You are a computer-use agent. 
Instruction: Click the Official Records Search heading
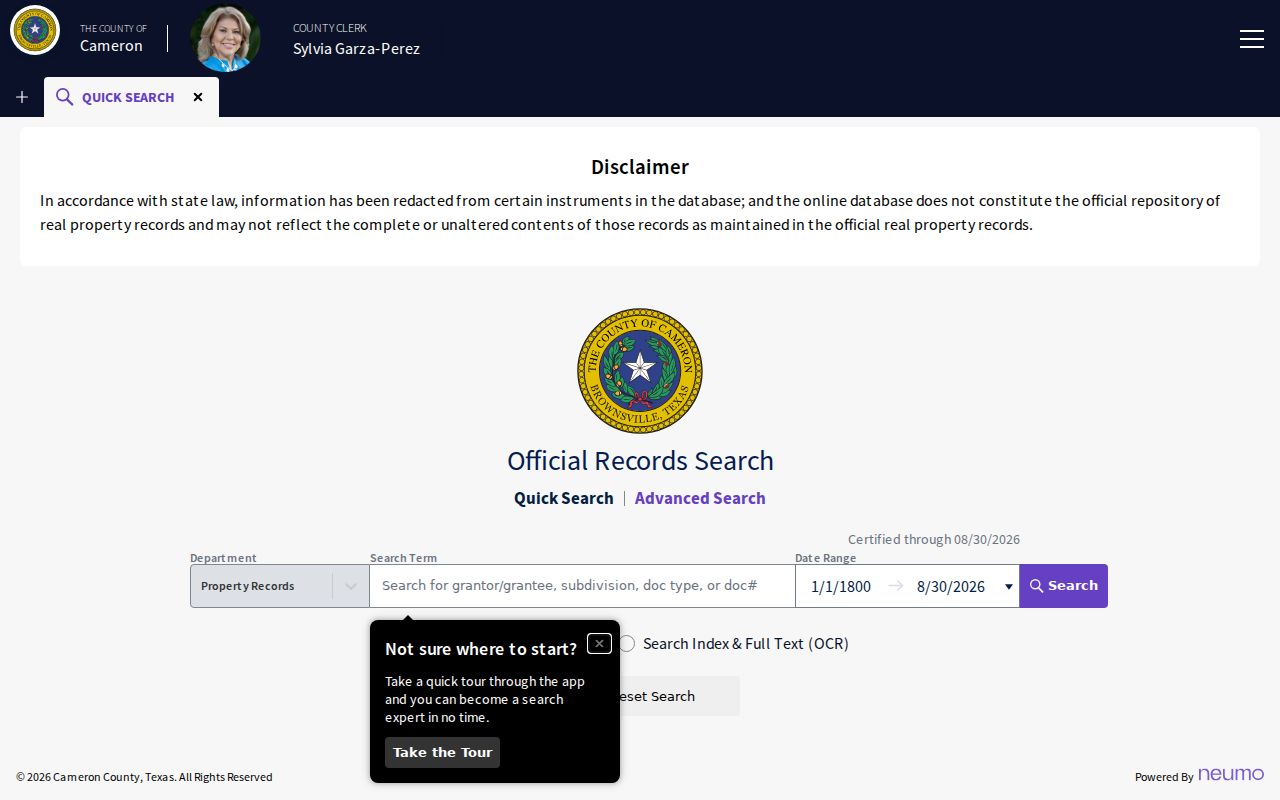click(640, 461)
